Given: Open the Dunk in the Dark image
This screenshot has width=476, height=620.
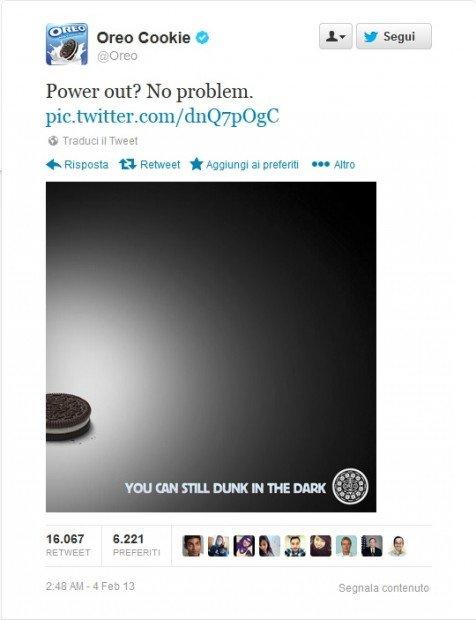Looking at the screenshot, I should point(211,347).
